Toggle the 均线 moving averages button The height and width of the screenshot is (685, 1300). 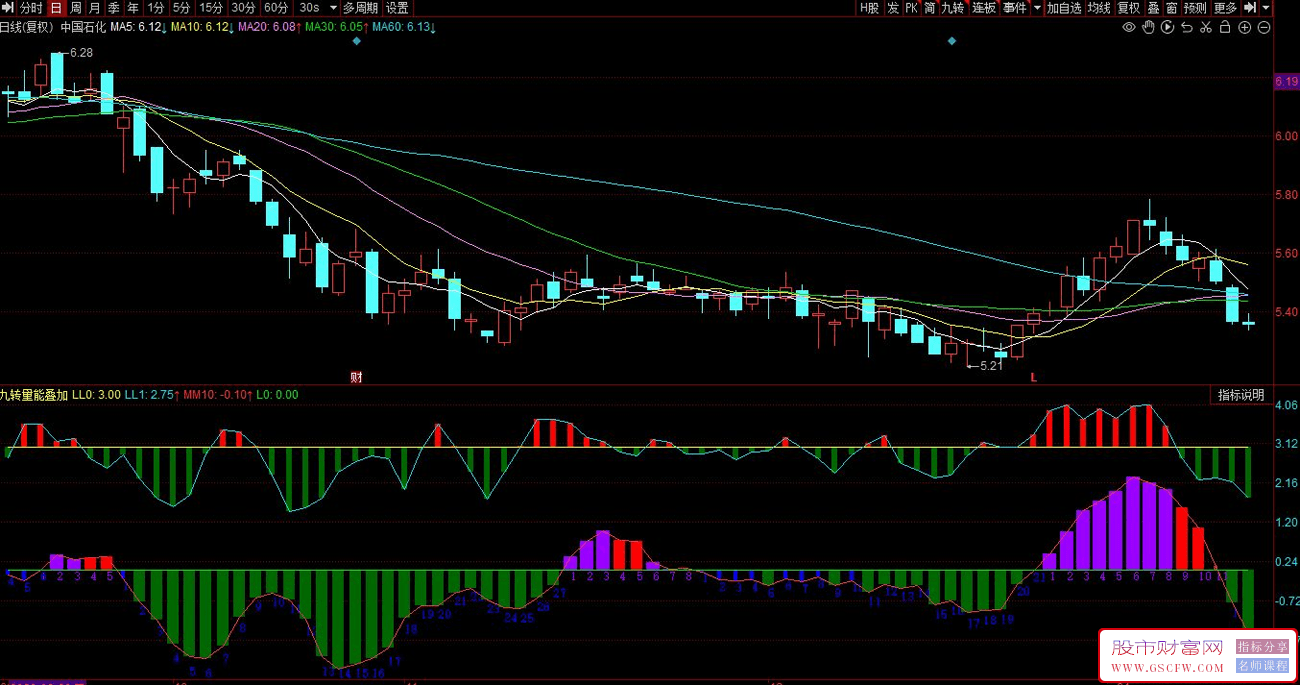pyautogui.click(x=1100, y=7)
